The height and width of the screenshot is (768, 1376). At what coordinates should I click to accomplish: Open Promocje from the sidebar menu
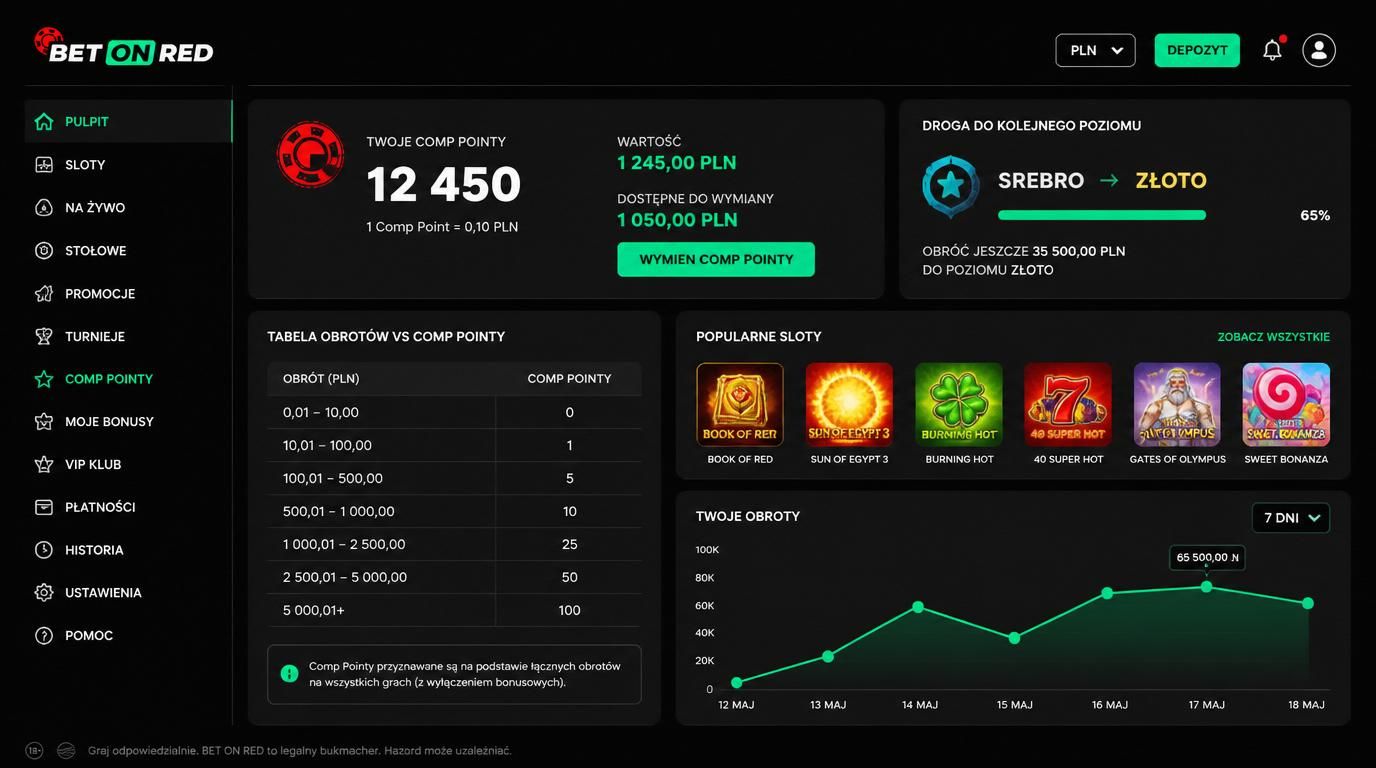pos(128,294)
